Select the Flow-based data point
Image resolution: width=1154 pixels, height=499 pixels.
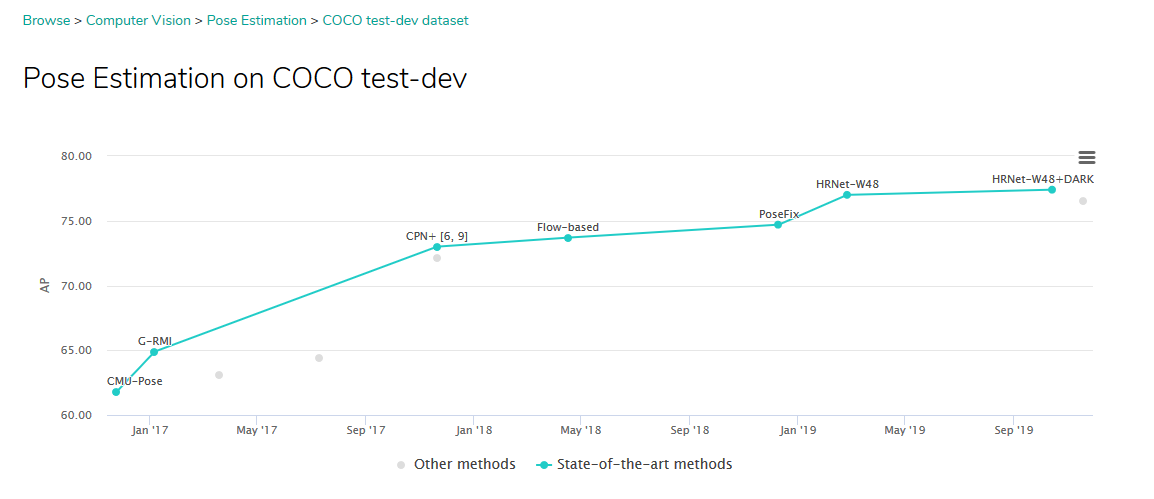[568, 238]
